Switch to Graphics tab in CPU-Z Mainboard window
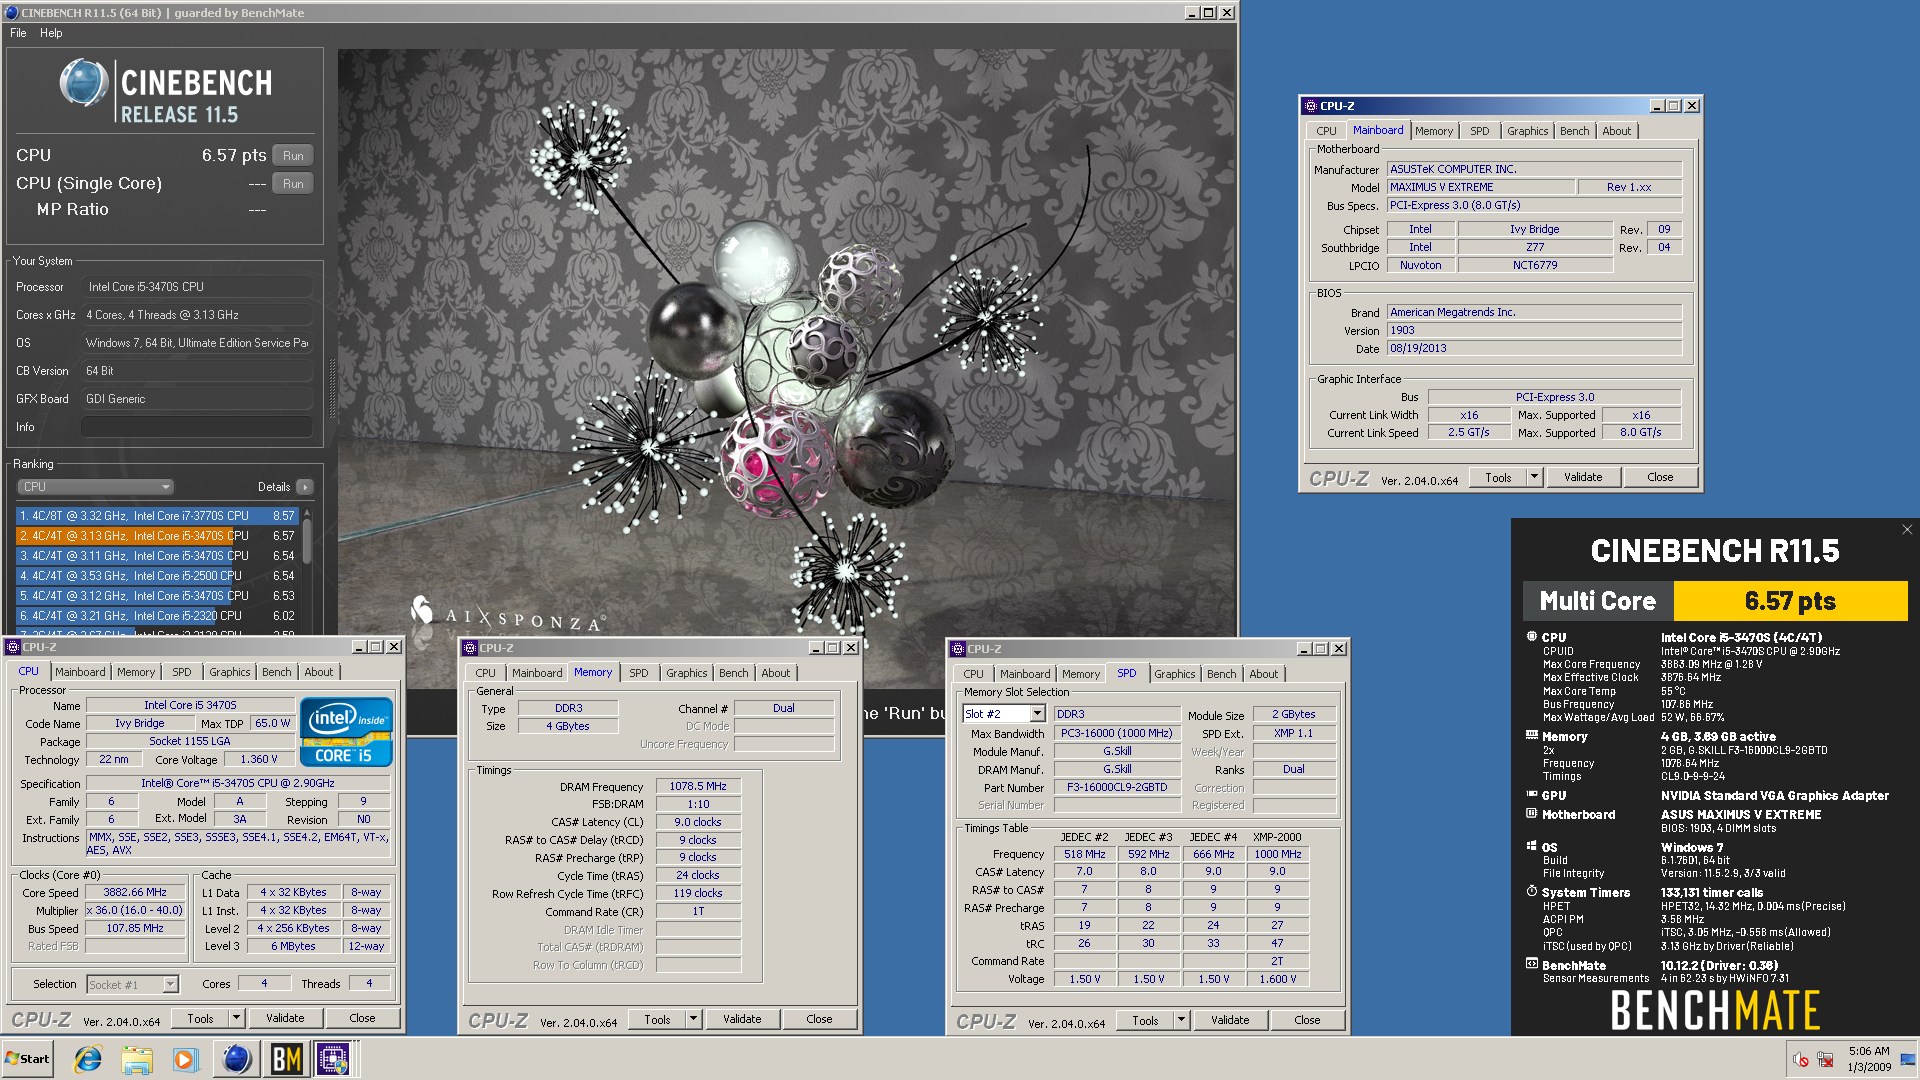The image size is (1920, 1080). tap(1527, 131)
